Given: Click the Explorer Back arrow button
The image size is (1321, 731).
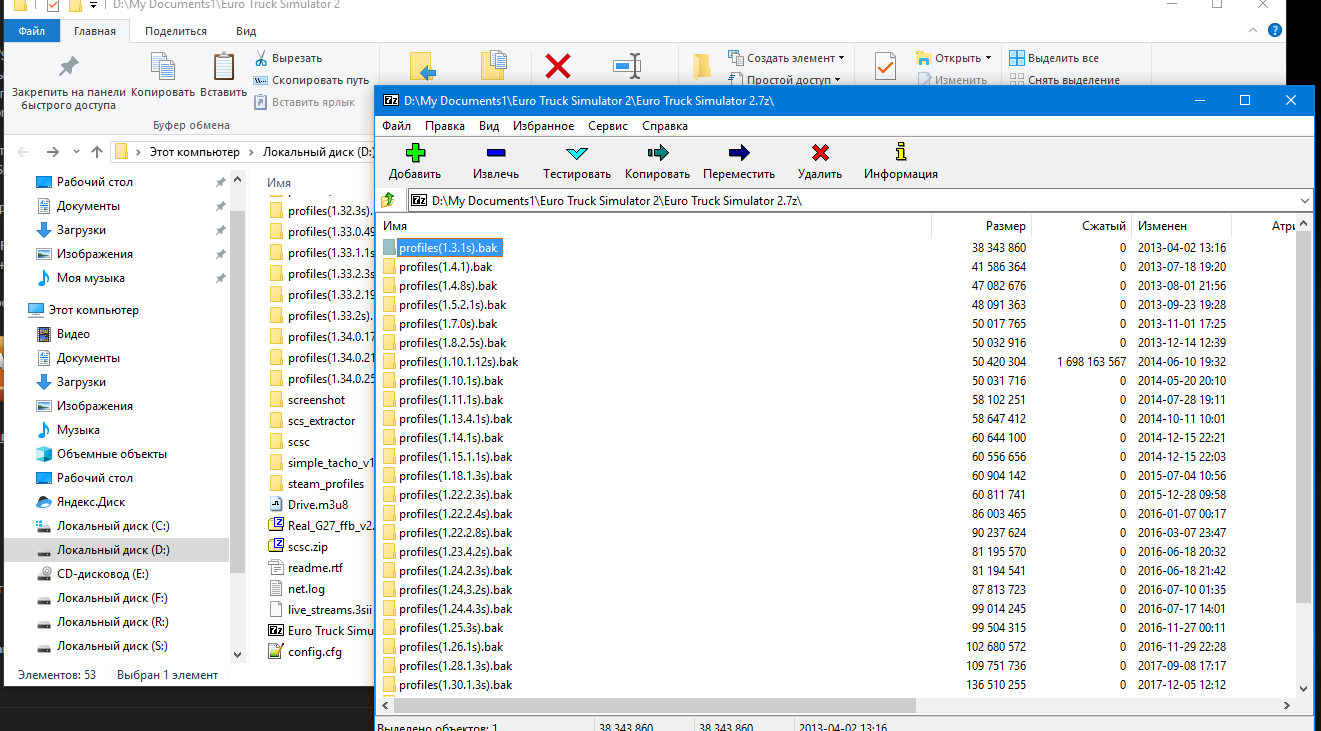Looking at the screenshot, I should [x=24, y=152].
